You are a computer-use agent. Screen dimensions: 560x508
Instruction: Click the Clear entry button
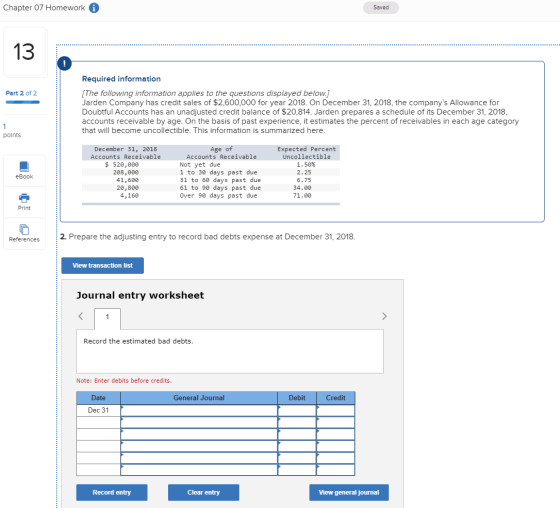[x=204, y=492]
